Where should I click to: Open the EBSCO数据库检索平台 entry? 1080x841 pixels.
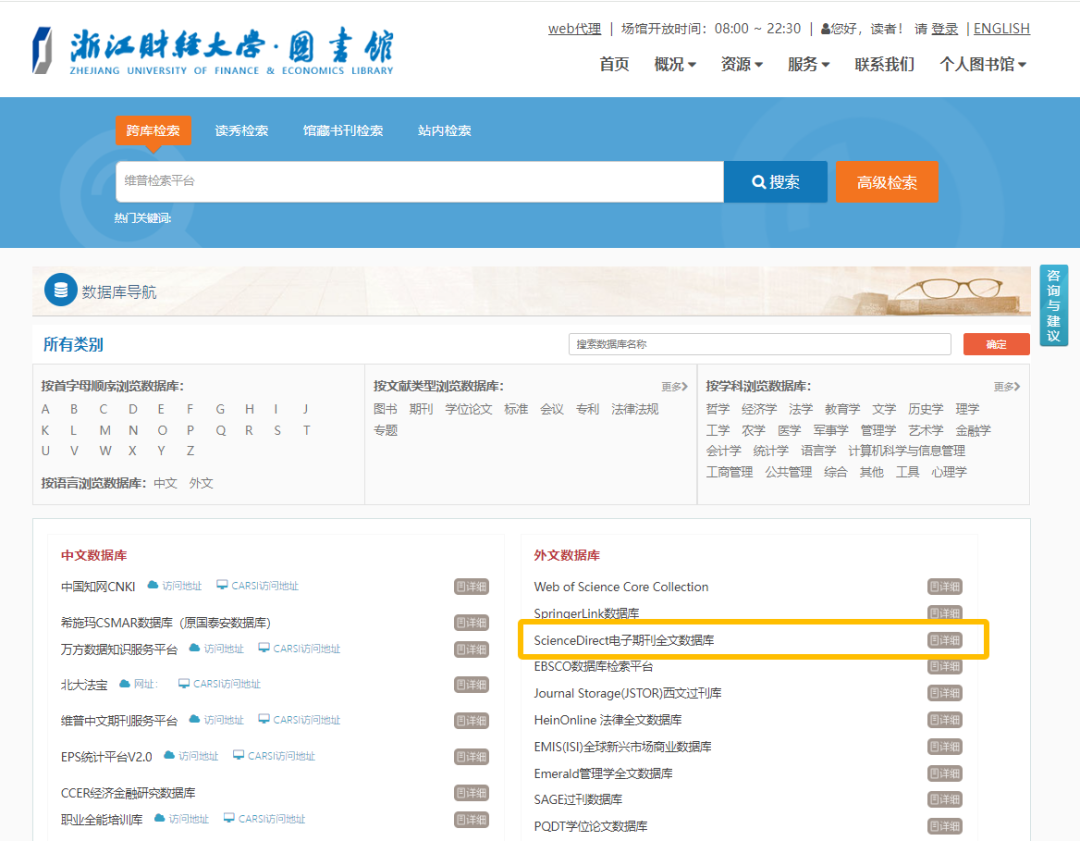pos(593,667)
